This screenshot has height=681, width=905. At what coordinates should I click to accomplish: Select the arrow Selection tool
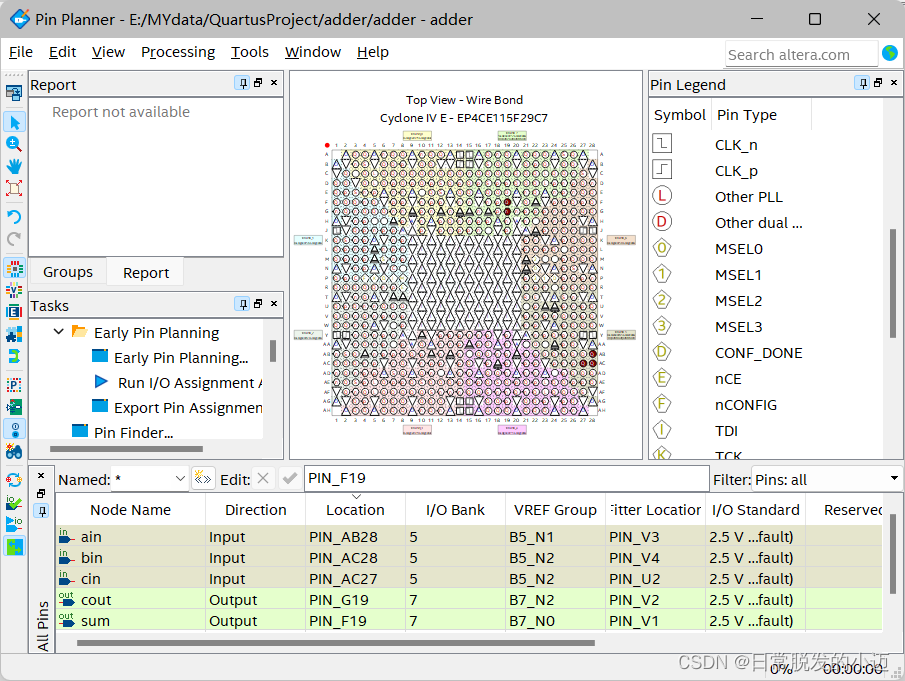pos(14,122)
